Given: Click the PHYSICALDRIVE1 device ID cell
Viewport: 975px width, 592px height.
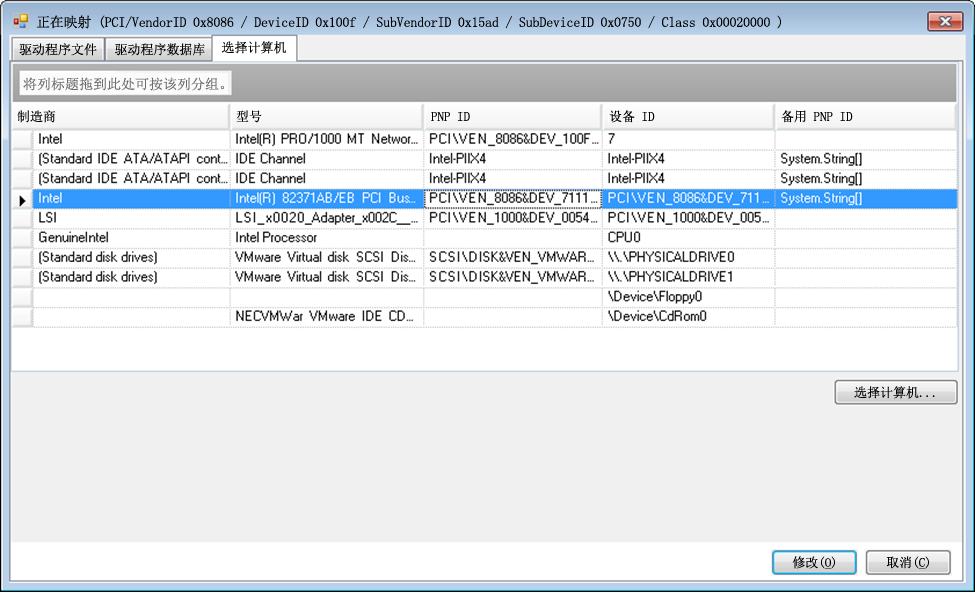Looking at the screenshot, I should tap(687, 277).
